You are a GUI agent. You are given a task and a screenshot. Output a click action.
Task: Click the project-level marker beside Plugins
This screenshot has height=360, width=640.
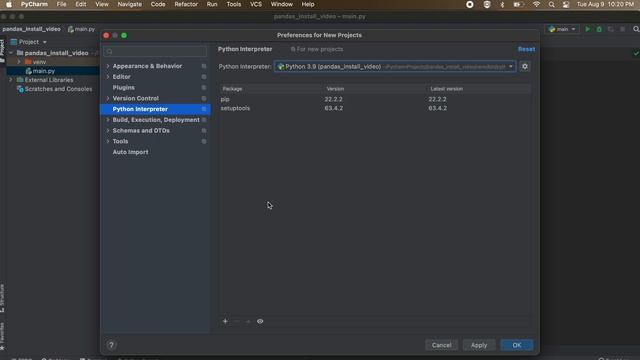(x=204, y=87)
